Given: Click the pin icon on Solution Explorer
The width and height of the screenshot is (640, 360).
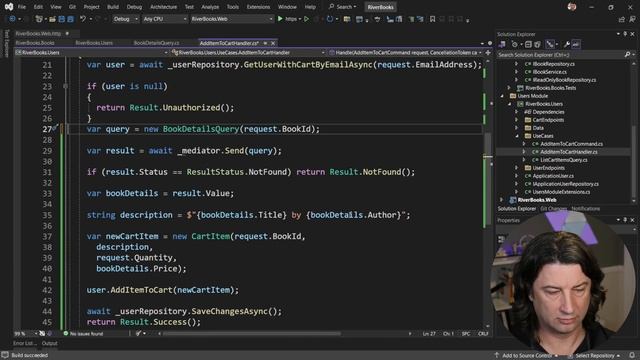Looking at the screenshot, I should click(x=625, y=34).
